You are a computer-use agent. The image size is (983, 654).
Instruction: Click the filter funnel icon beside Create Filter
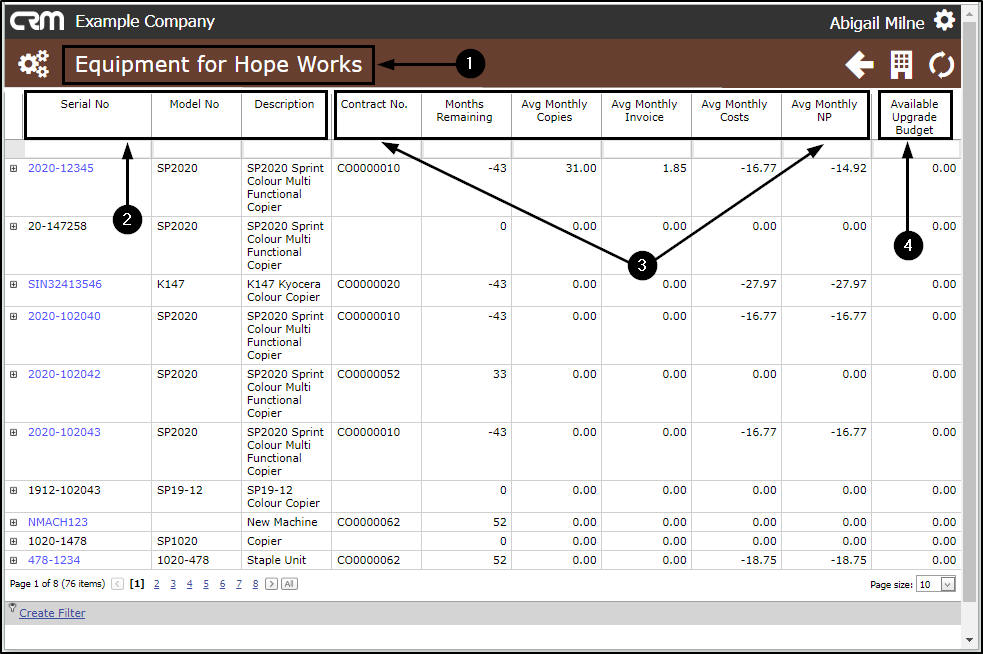point(12,608)
